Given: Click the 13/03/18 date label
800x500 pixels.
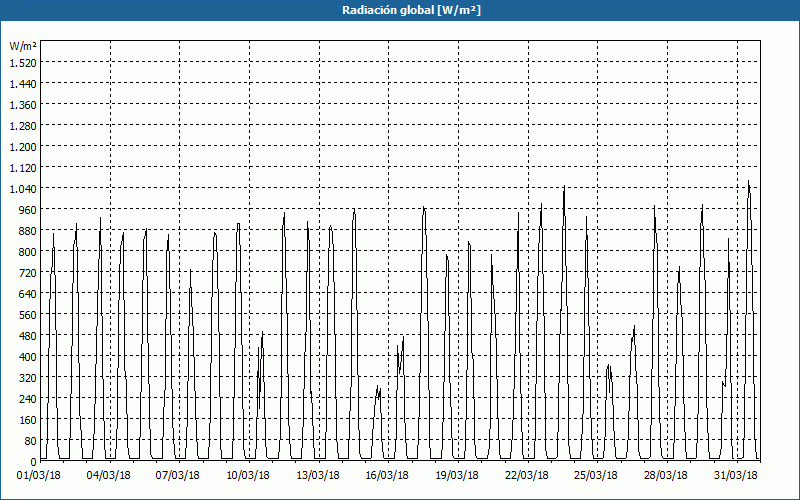Looking at the screenshot, I should [318, 476].
